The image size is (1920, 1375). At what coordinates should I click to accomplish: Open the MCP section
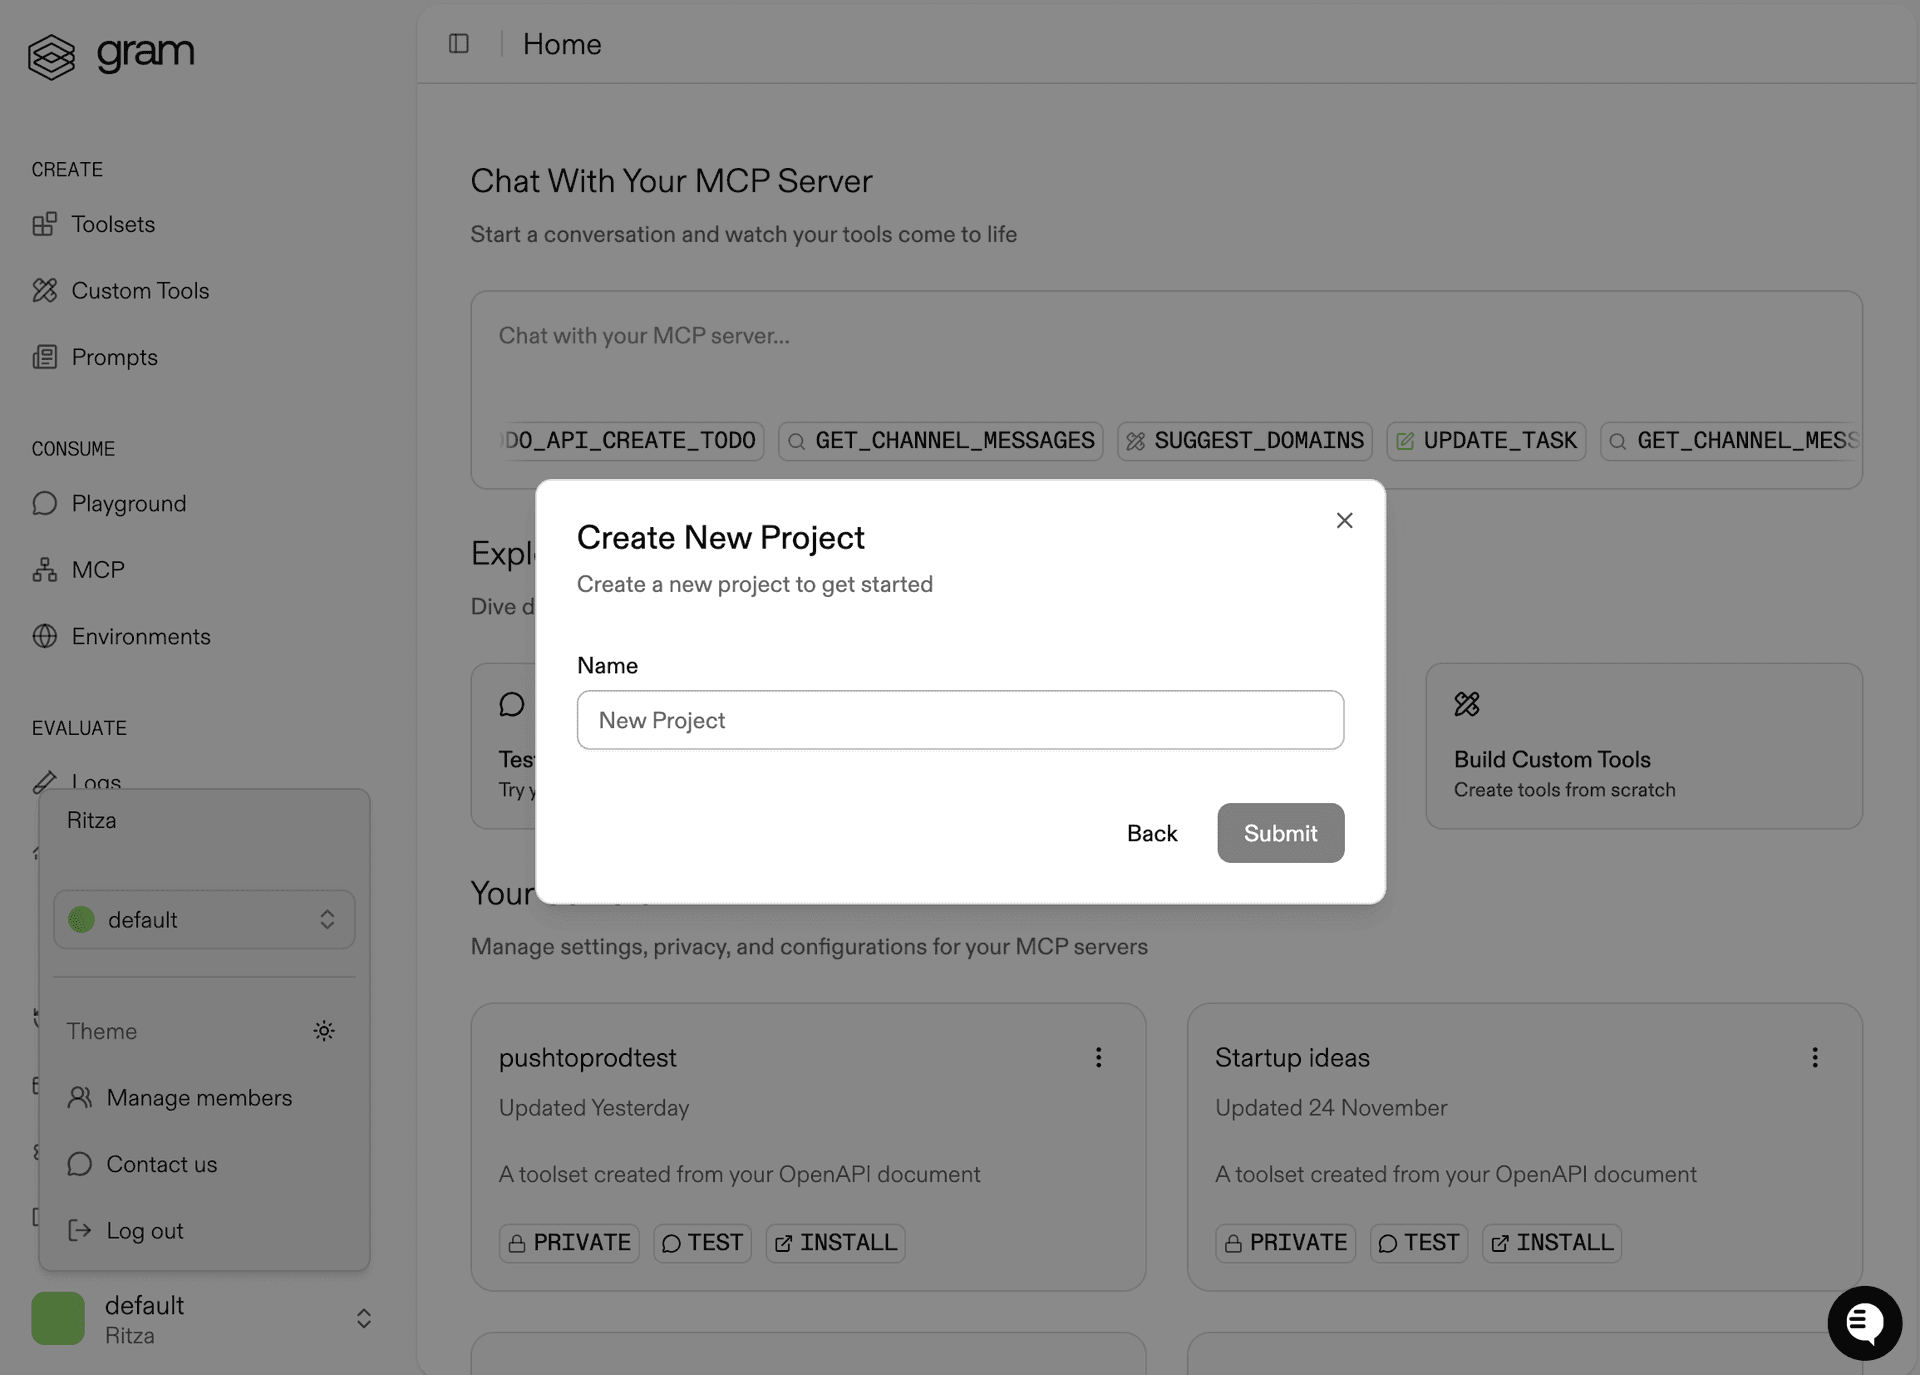tap(97, 569)
